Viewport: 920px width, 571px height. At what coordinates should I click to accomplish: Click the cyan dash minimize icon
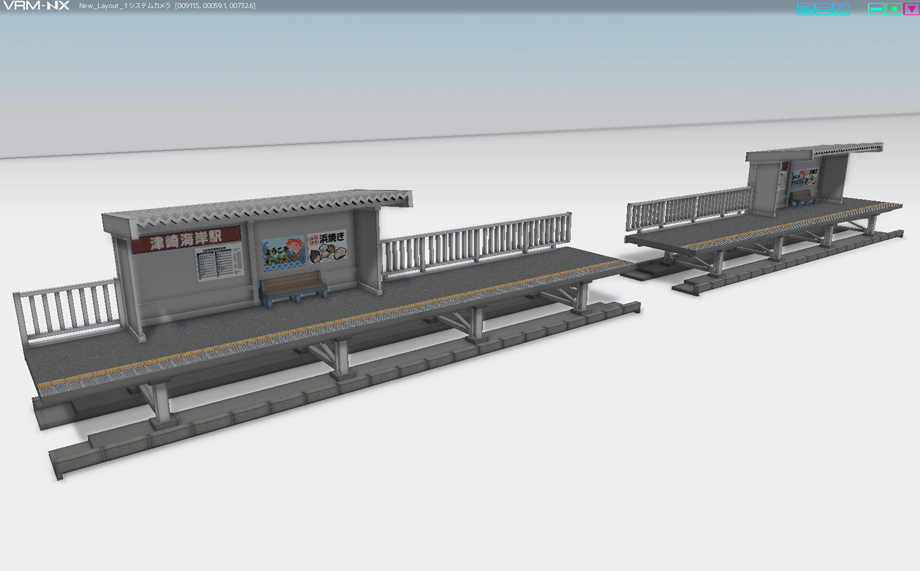click(x=876, y=9)
